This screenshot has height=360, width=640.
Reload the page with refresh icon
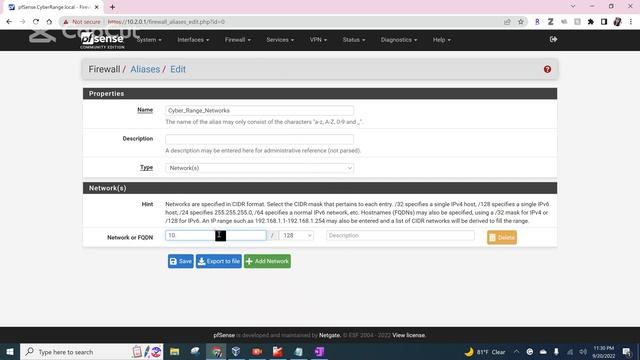click(x=36, y=22)
